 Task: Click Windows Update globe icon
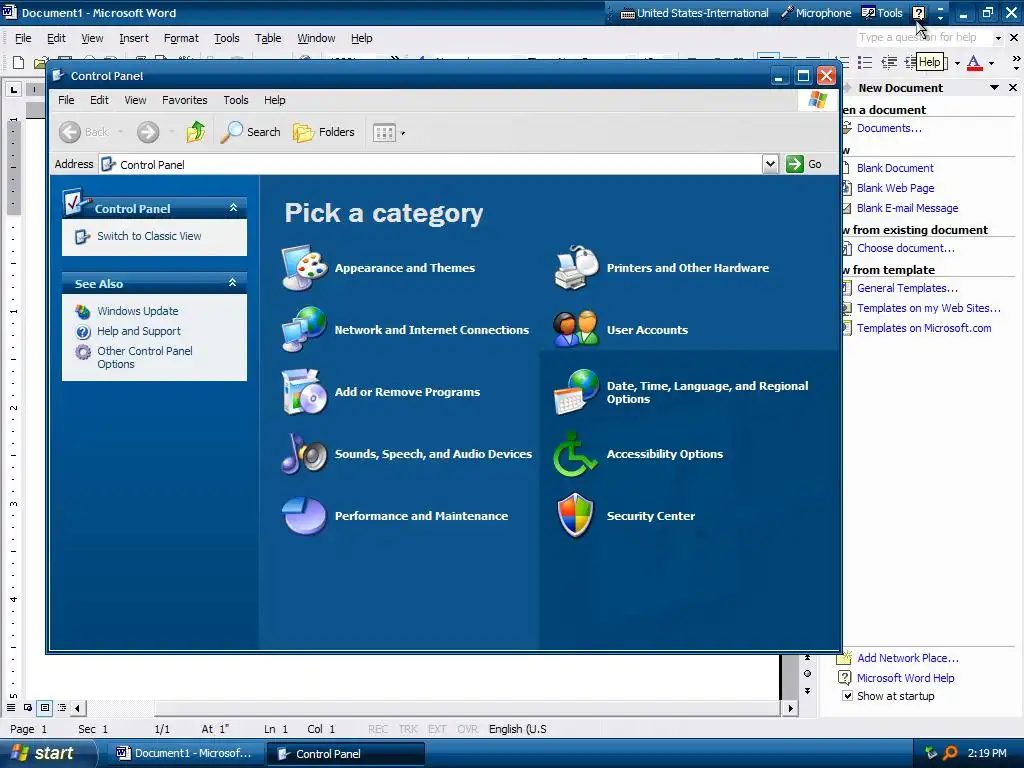[x=83, y=312]
